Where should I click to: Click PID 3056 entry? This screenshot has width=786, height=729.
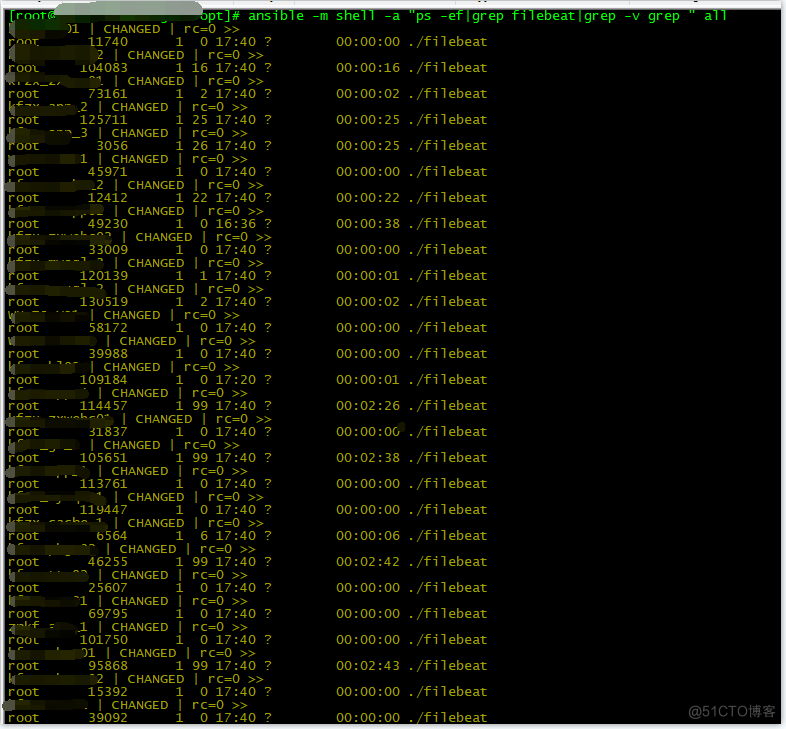pos(112,146)
